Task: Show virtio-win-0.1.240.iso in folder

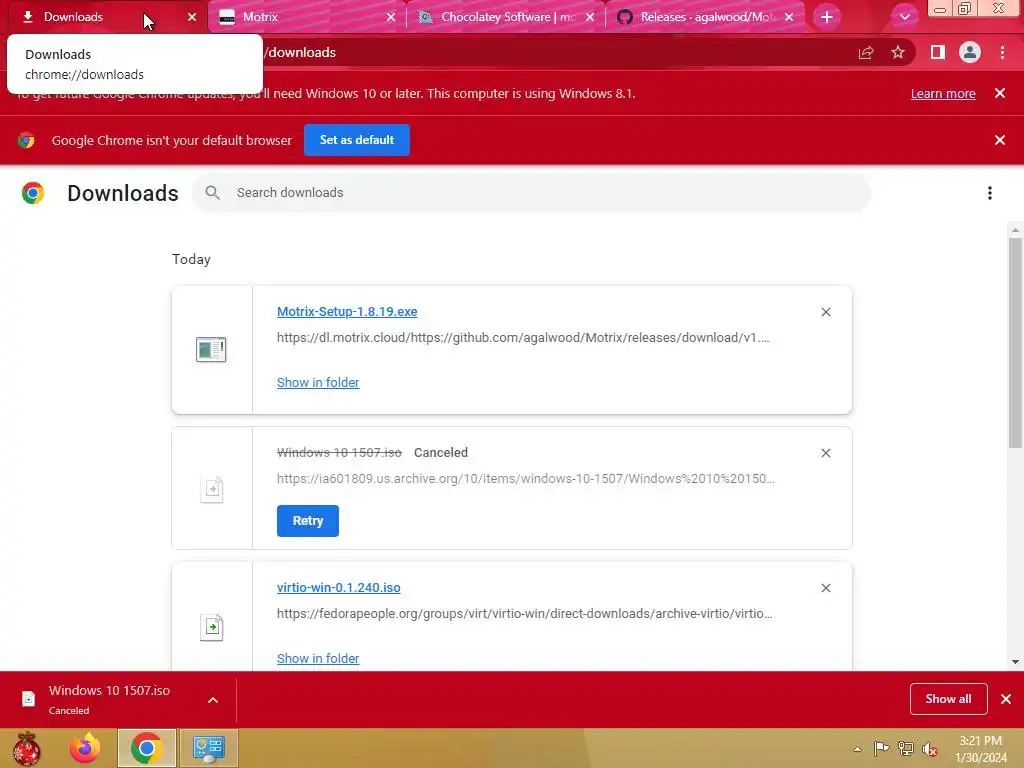Action: [x=318, y=658]
